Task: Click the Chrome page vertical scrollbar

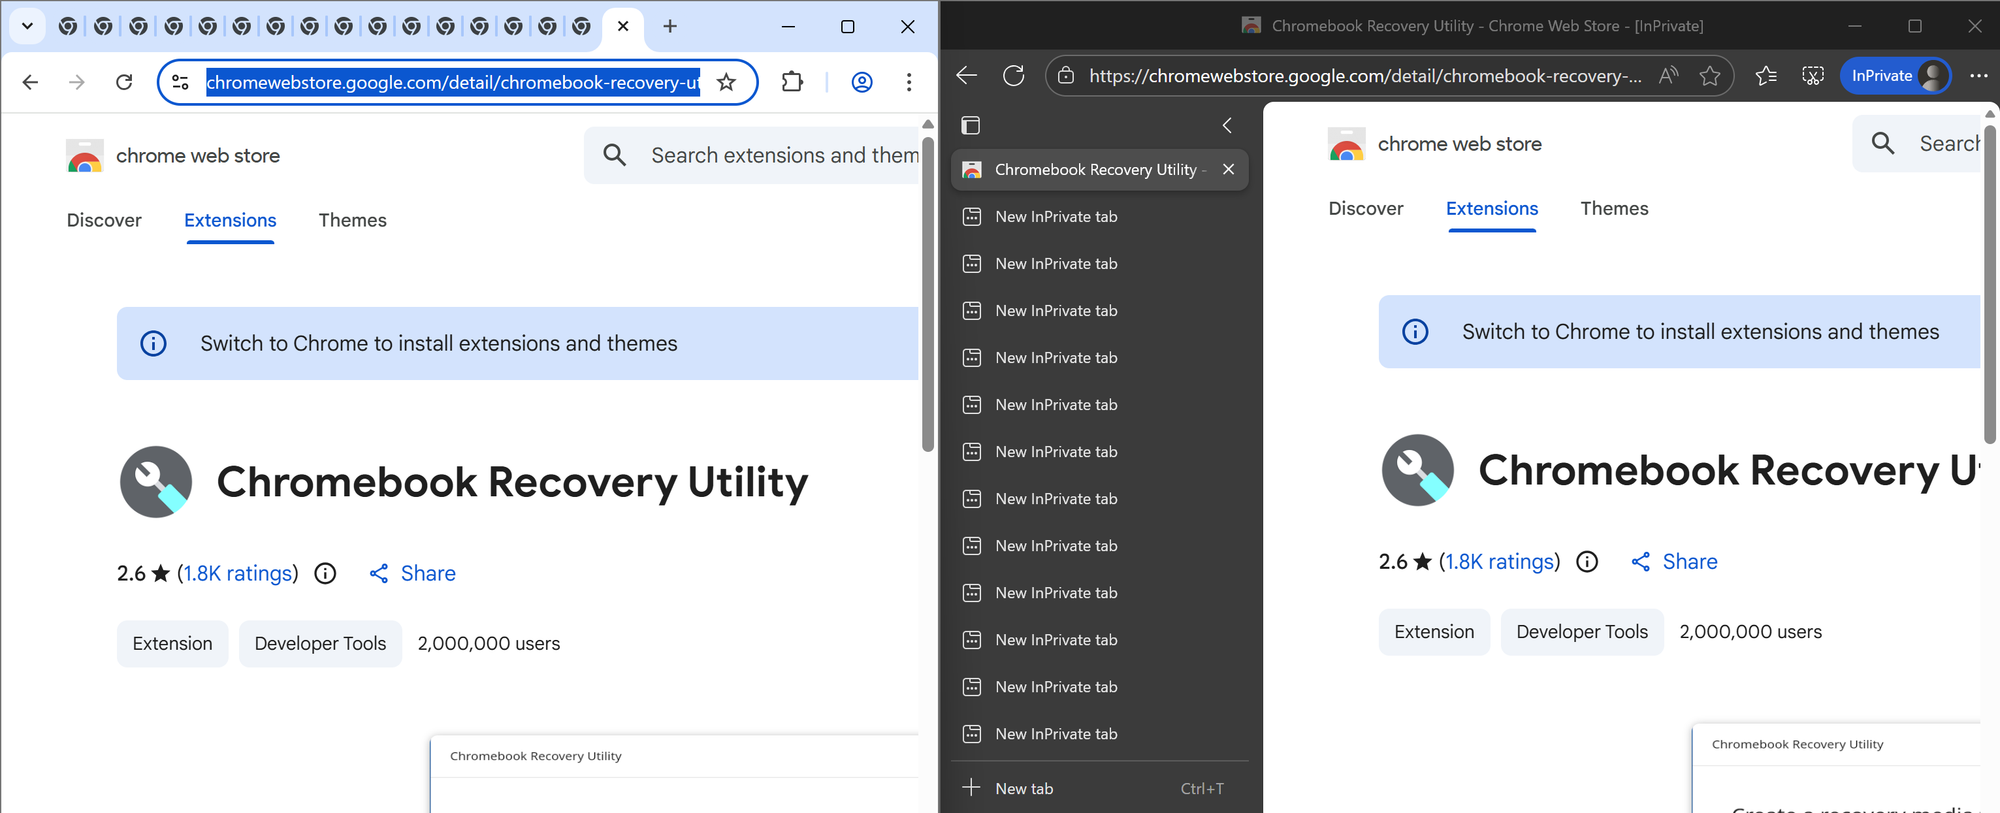Action: click(928, 300)
